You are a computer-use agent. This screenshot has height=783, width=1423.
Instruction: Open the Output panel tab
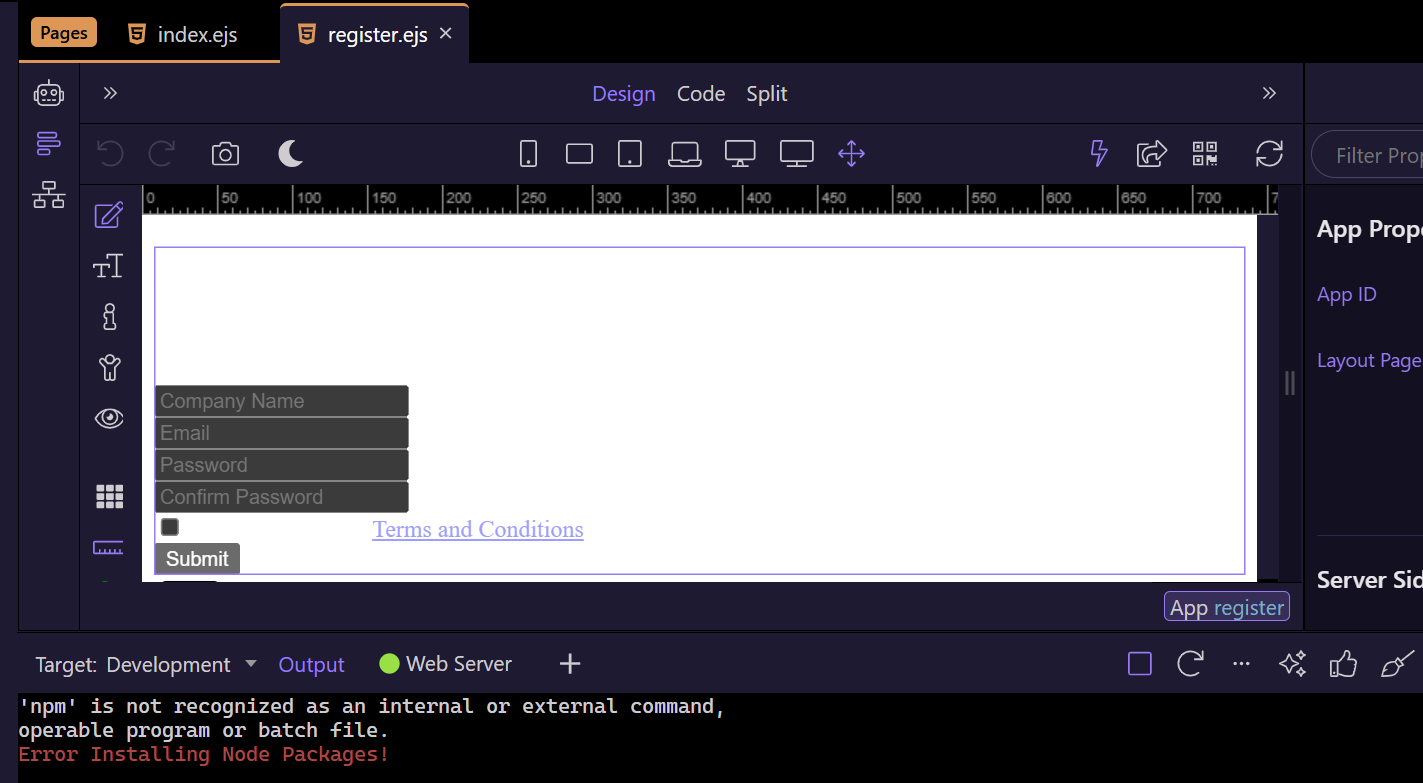(x=311, y=665)
